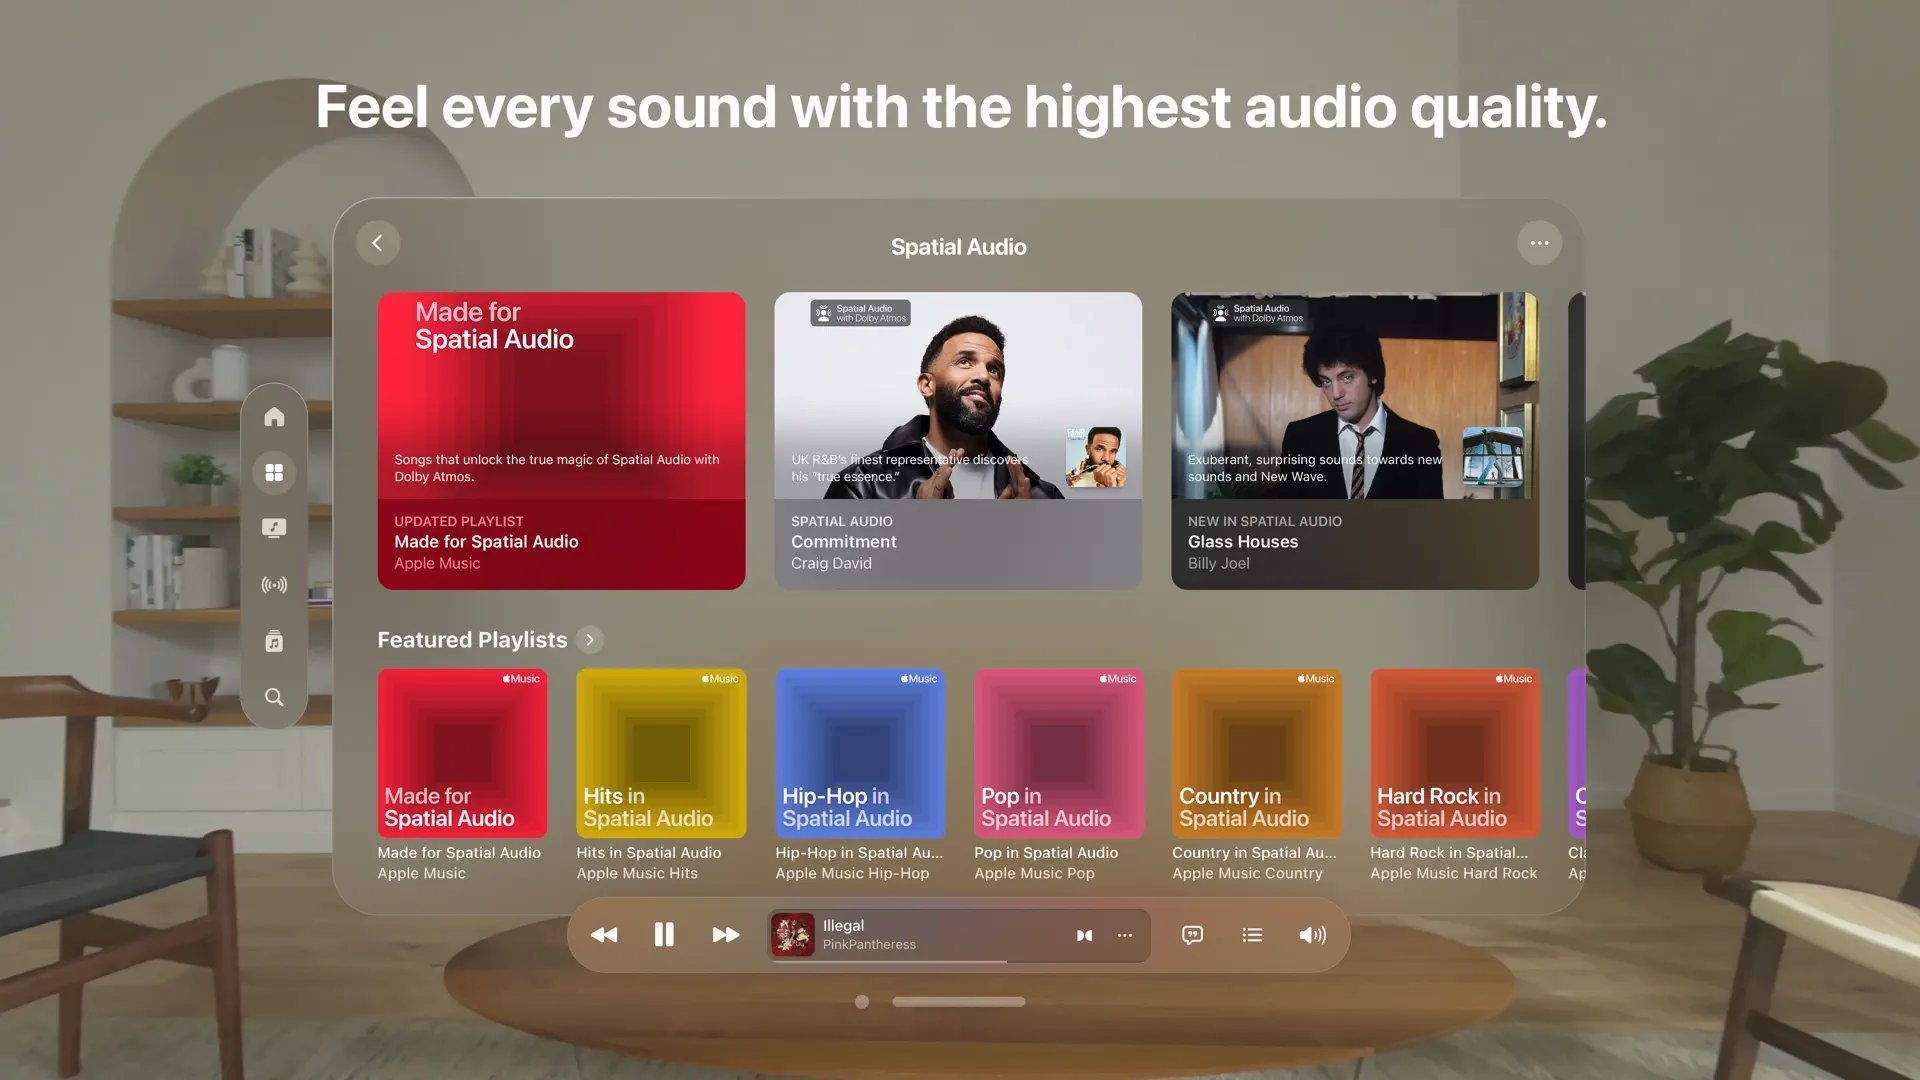Expand Featured Playlists with the chevron
Screen dimensions: 1920x1080
[x=590, y=640]
